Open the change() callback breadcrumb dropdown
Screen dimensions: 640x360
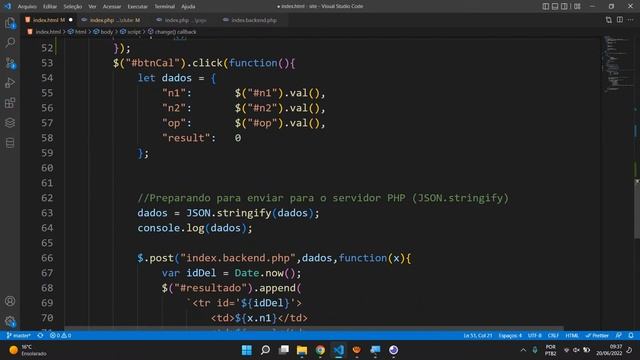(172, 31)
